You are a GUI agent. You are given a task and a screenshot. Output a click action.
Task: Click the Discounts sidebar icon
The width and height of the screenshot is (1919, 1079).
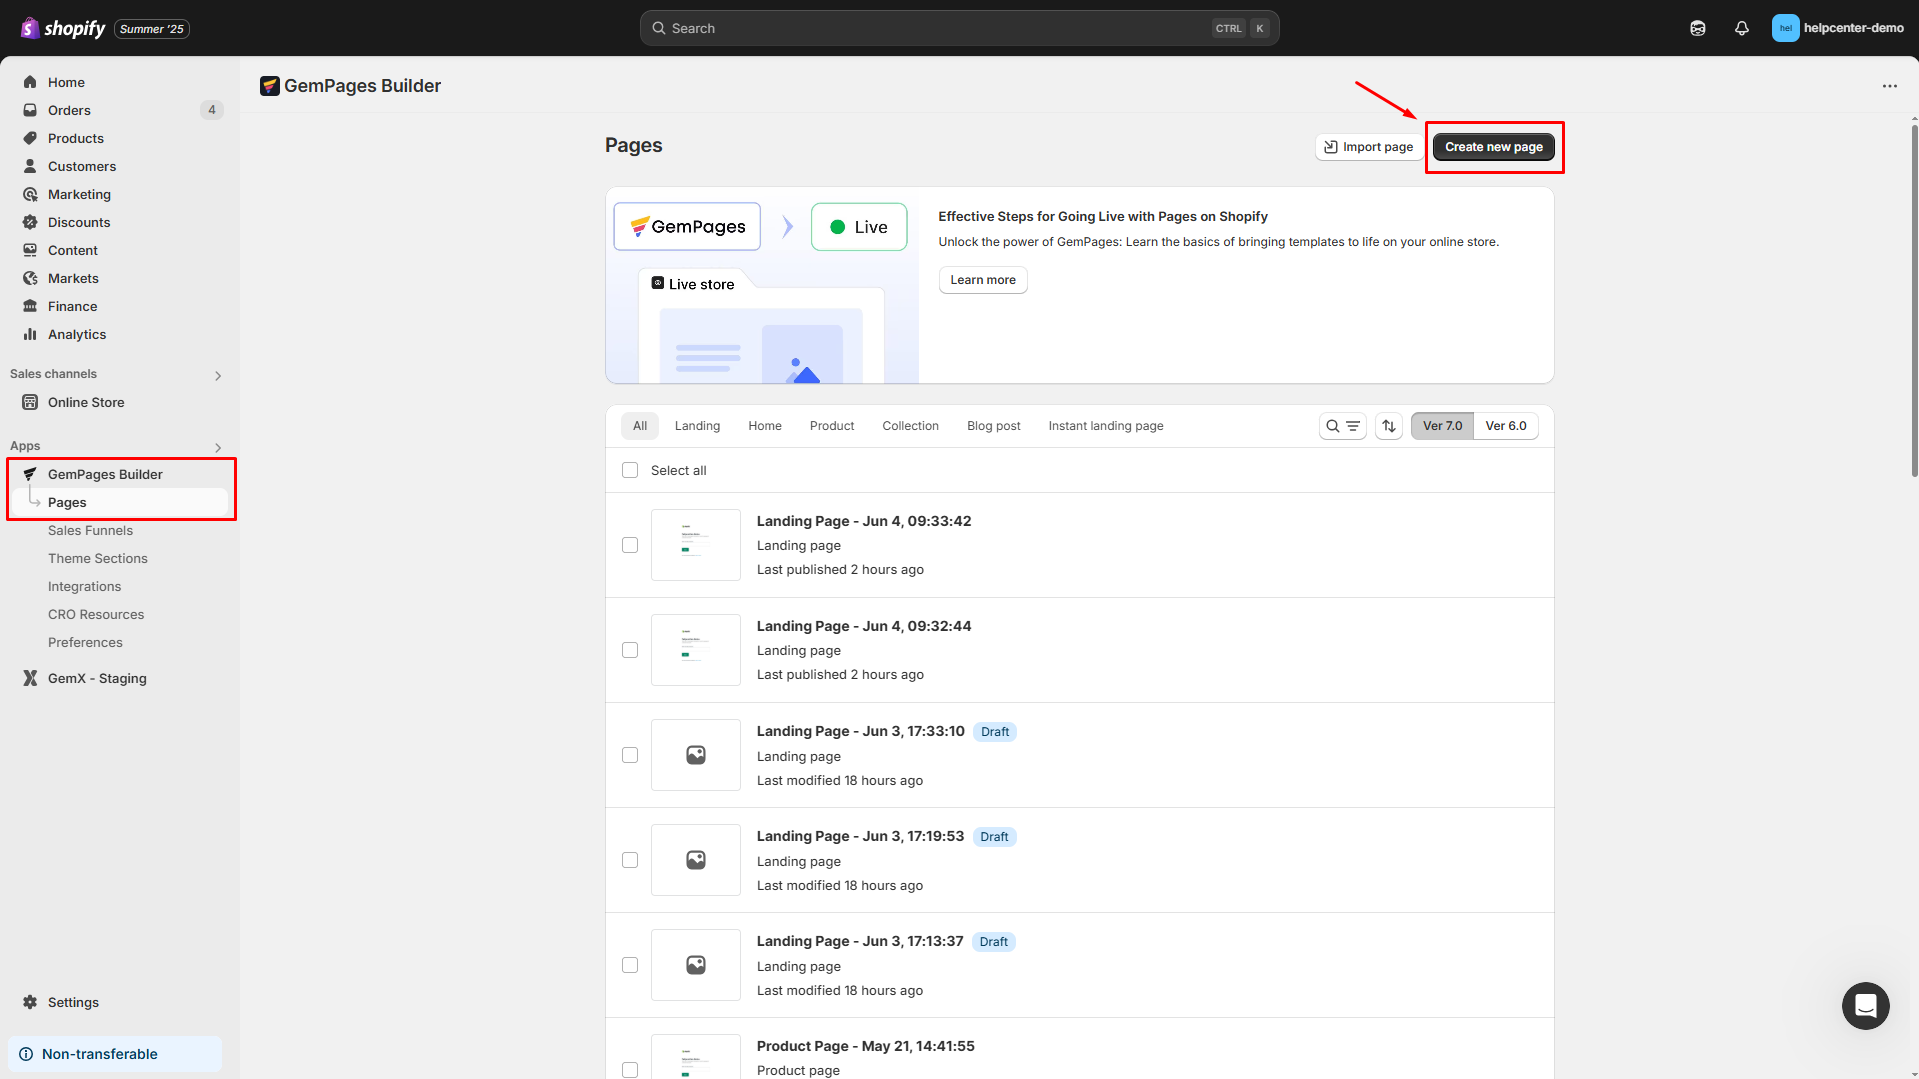click(30, 222)
